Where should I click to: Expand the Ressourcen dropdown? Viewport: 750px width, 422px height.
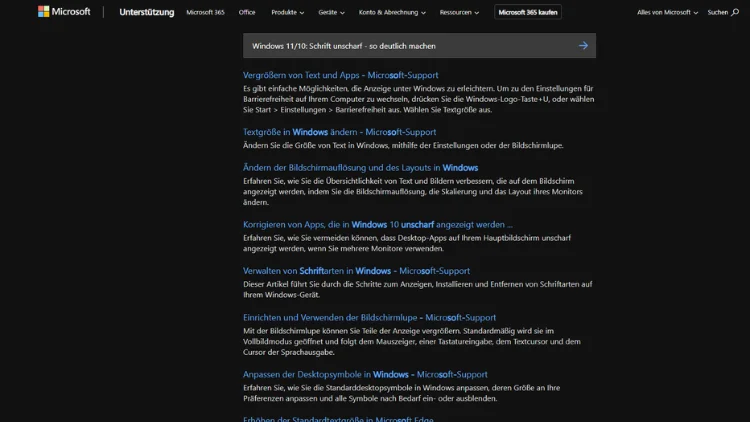(459, 12)
